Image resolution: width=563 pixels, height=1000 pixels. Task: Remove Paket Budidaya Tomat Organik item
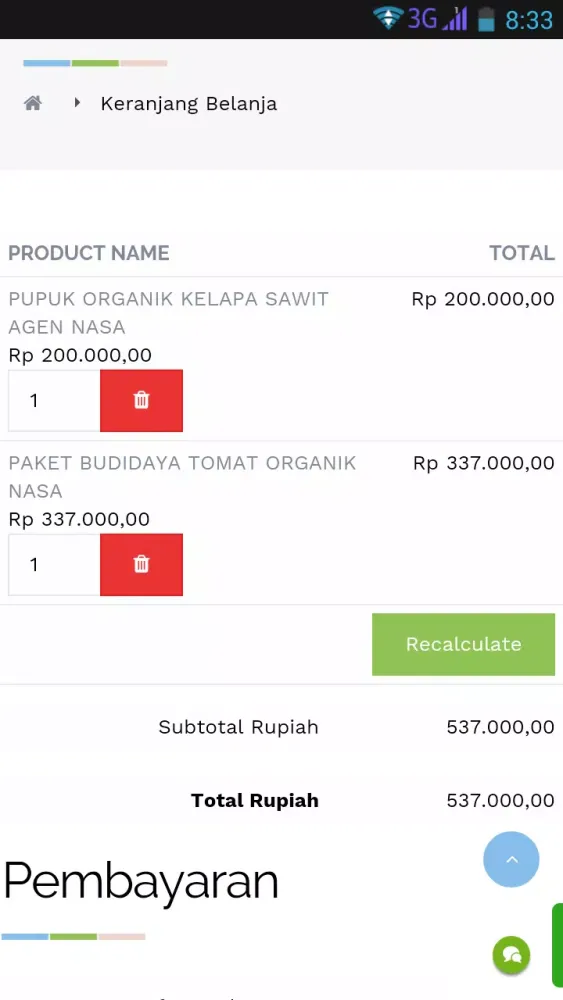click(142, 564)
